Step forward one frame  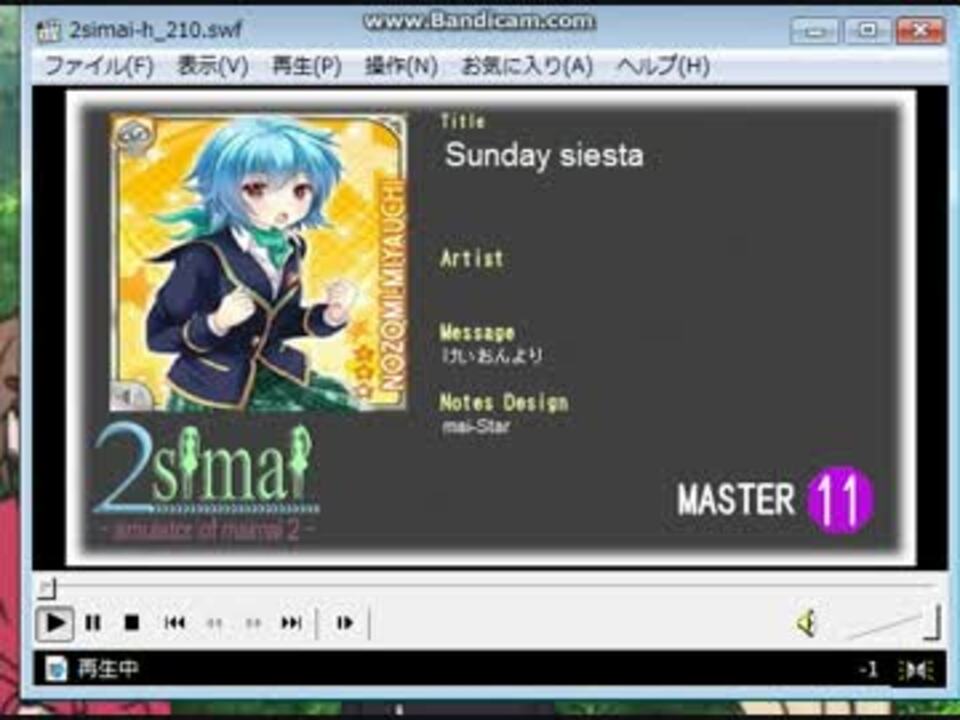pos(345,623)
